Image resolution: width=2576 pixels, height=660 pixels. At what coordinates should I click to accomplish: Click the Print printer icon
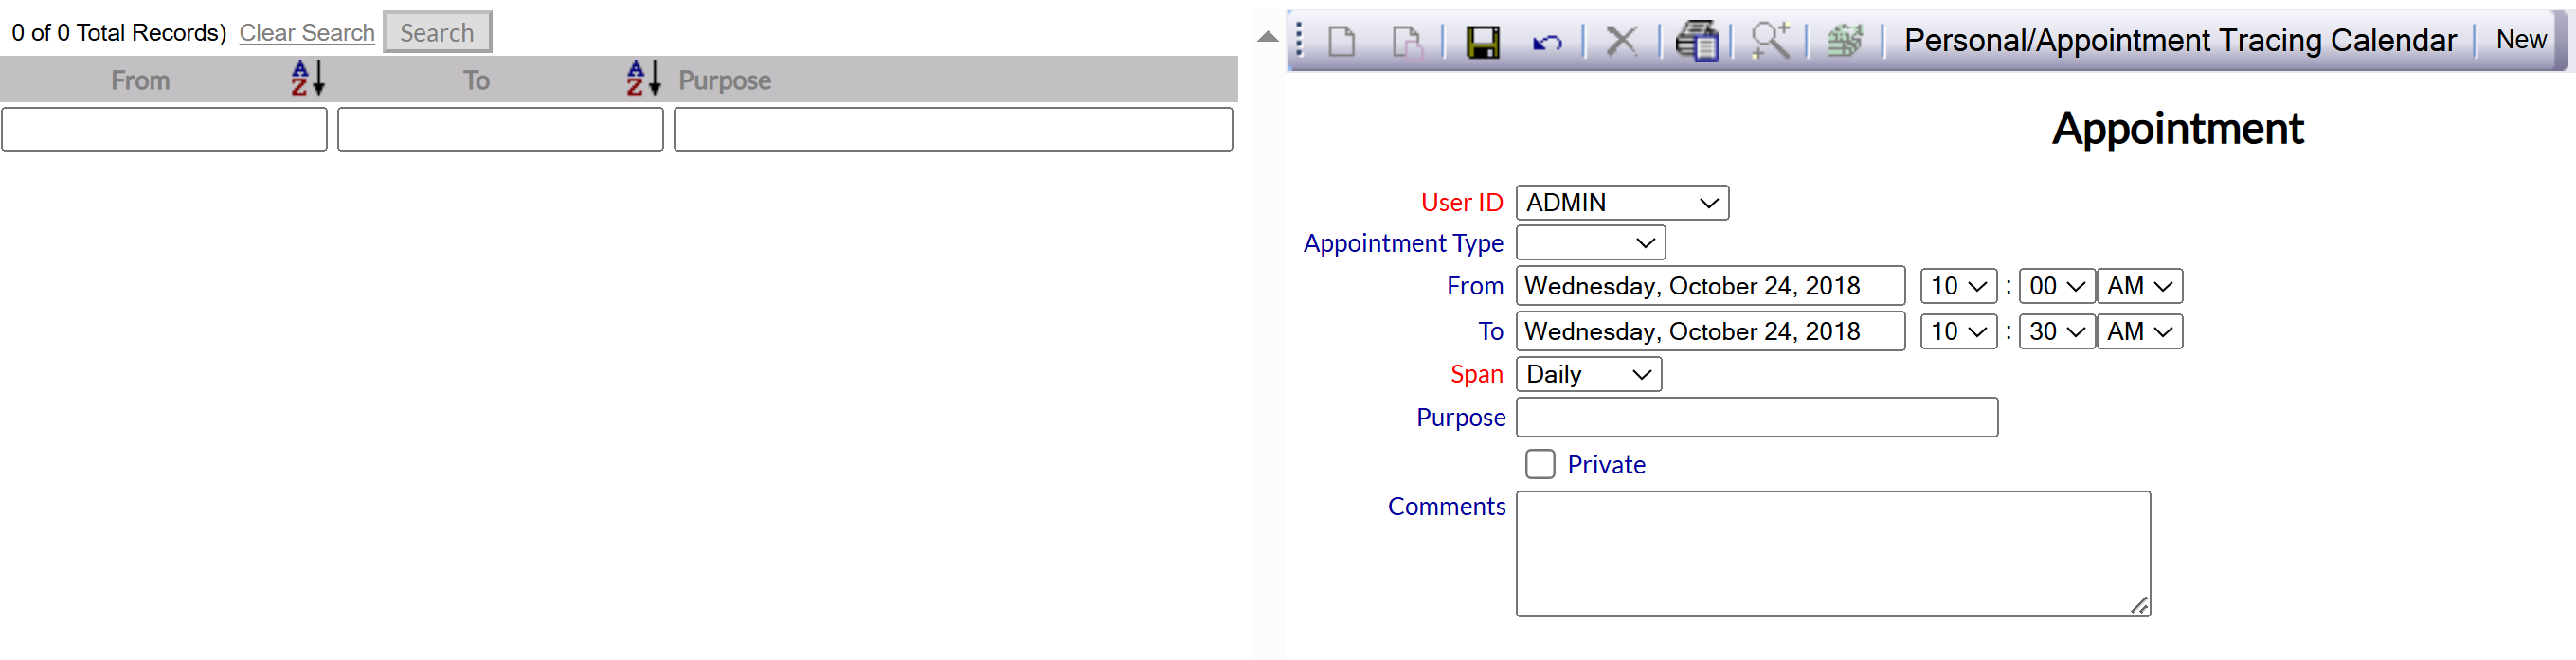pyautogui.click(x=1696, y=41)
